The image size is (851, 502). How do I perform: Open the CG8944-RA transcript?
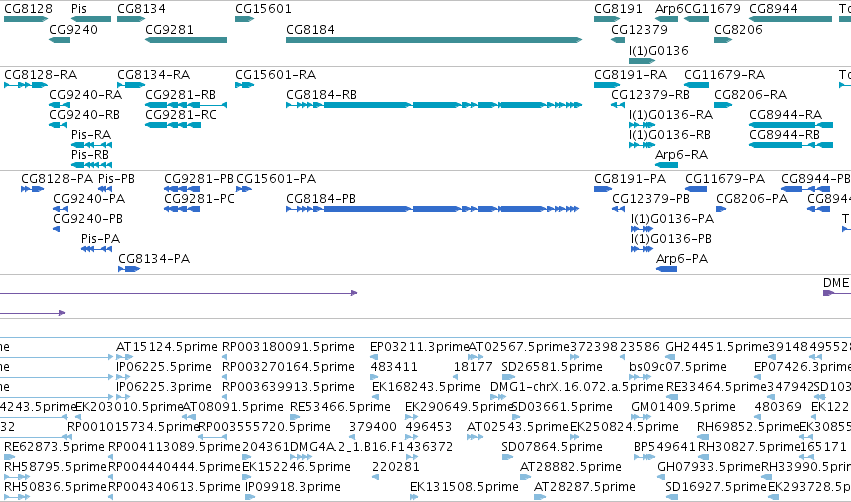coord(791,125)
